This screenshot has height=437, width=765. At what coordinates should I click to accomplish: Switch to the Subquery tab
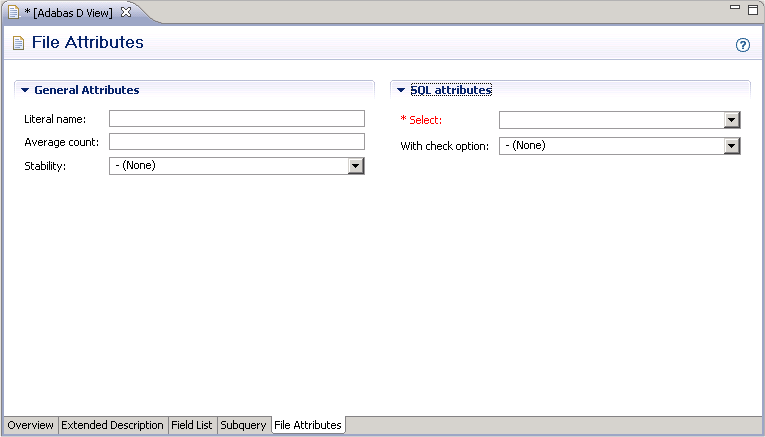click(x=243, y=425)
